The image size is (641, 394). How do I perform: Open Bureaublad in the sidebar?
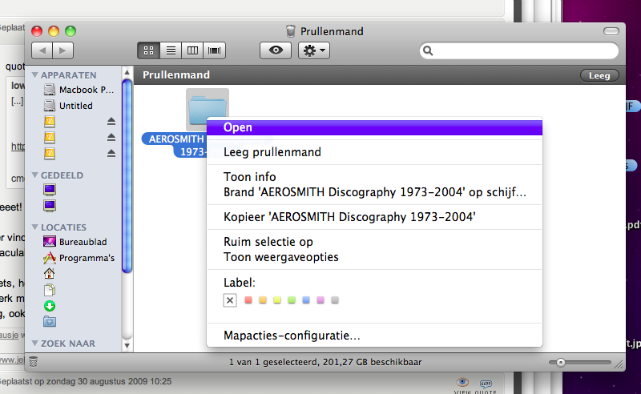point(75,242)
